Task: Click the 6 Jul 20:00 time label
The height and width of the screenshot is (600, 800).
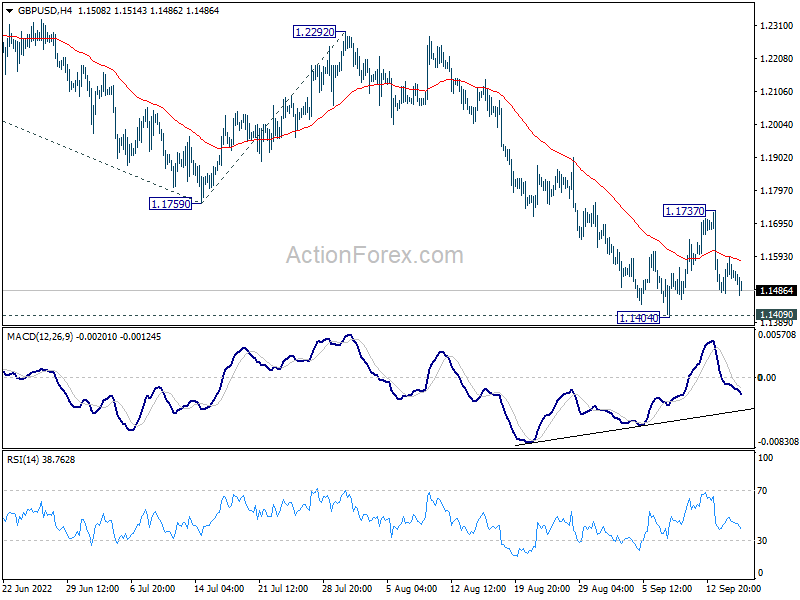Action: tap(153, 589)
